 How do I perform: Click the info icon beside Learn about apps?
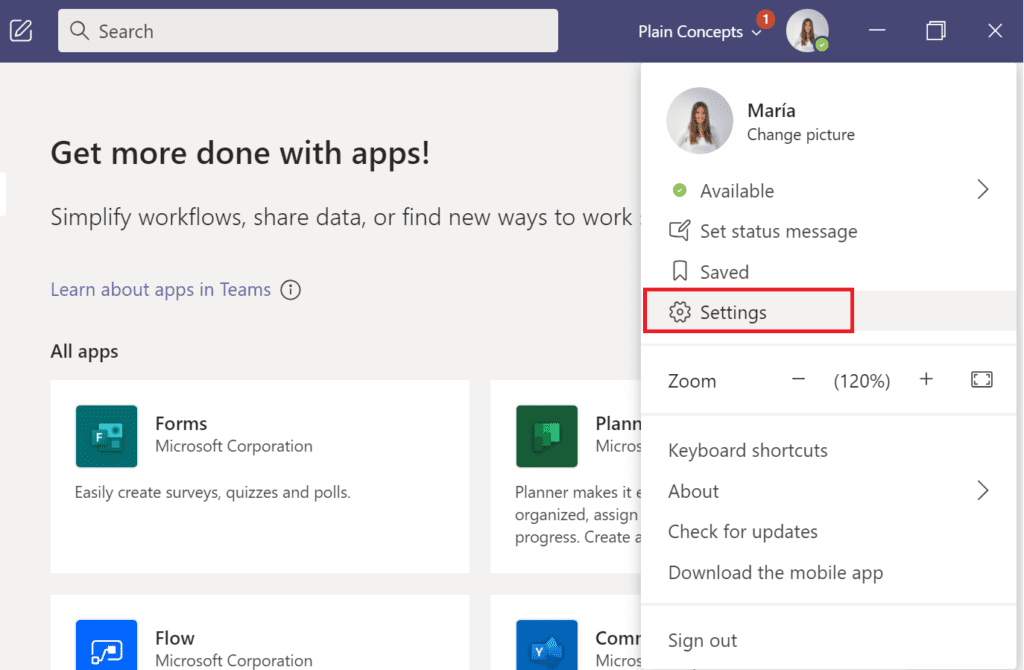(291, 290)
